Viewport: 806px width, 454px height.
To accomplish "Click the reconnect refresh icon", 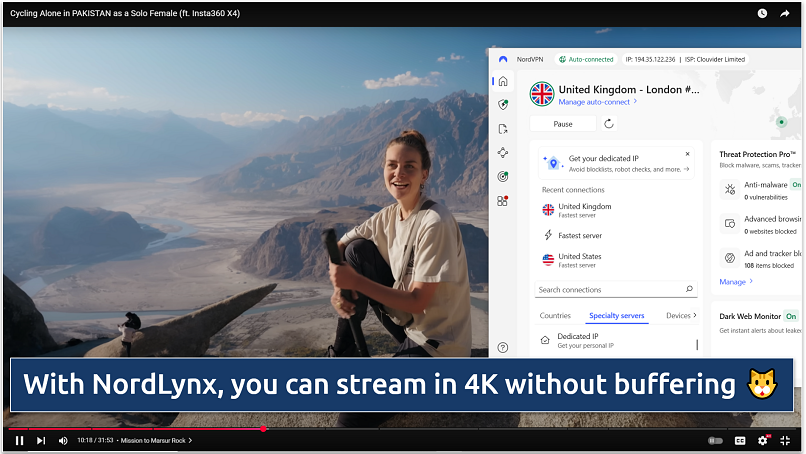I will tap(609, 124).
